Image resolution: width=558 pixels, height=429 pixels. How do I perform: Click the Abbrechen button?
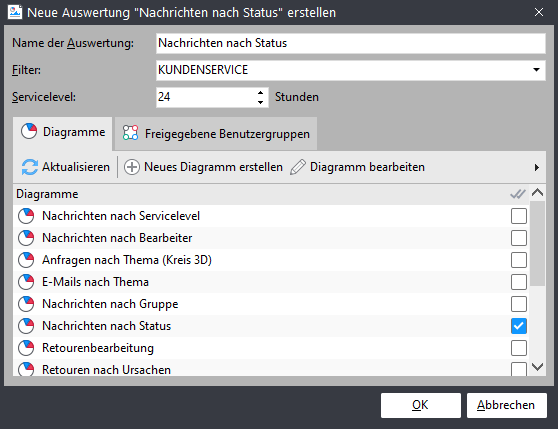click(x=506, y=405)
